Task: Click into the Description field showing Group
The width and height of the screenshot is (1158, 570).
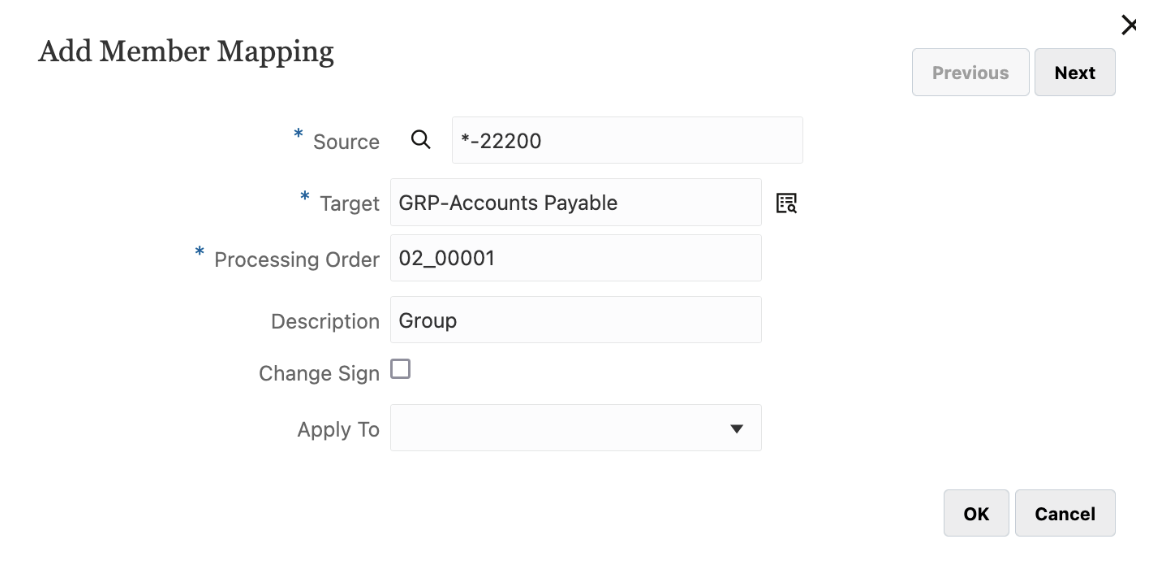Action: 575,321
